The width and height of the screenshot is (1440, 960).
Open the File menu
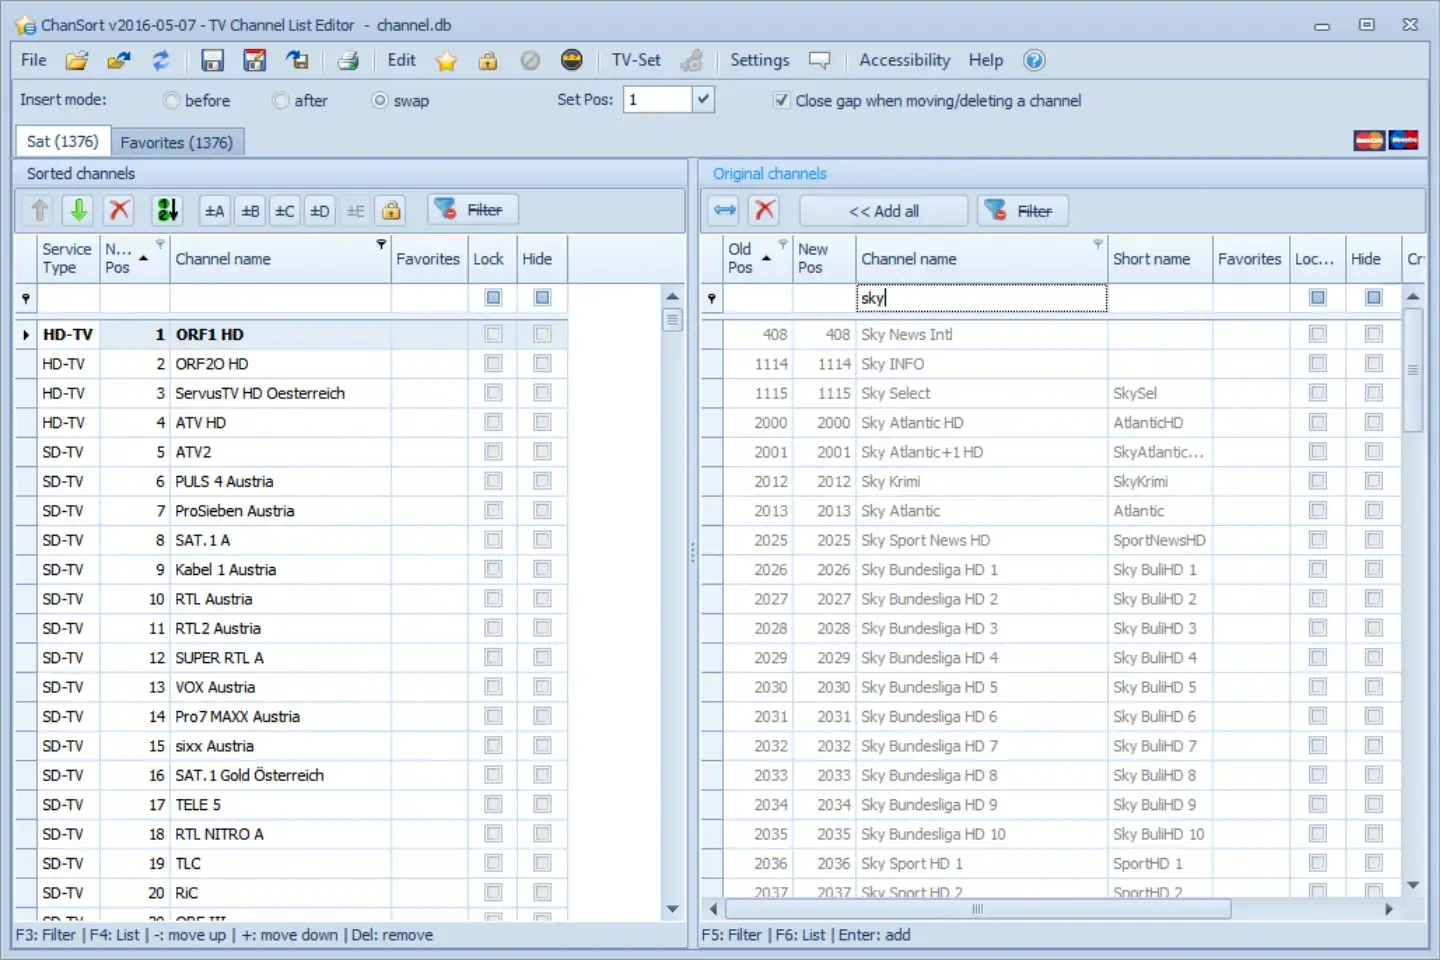(x=34, y=60)
